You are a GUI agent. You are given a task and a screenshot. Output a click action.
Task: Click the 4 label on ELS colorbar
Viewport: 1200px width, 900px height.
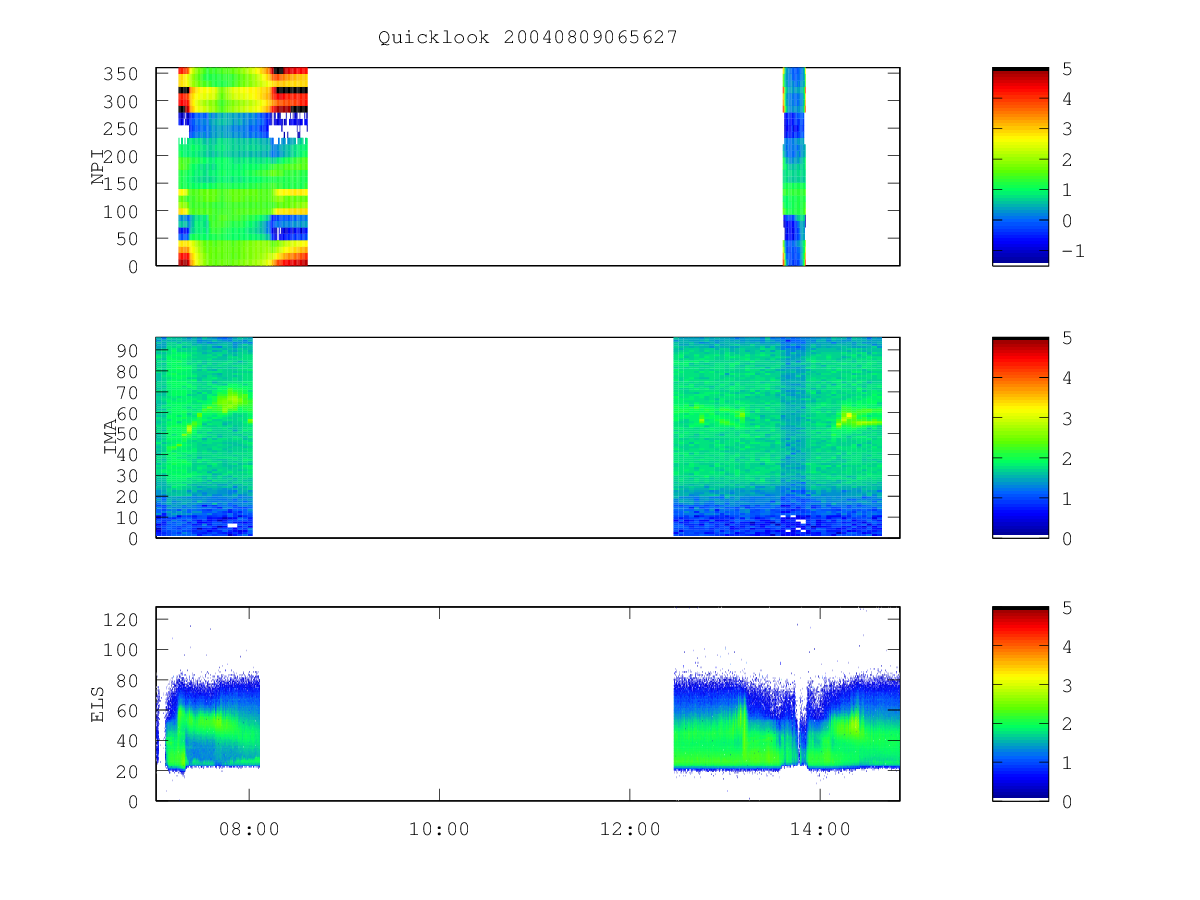[1067, 646]
